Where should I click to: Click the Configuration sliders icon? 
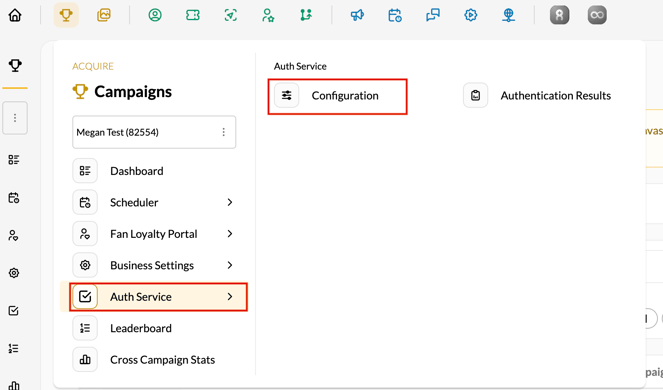(287, 95)
